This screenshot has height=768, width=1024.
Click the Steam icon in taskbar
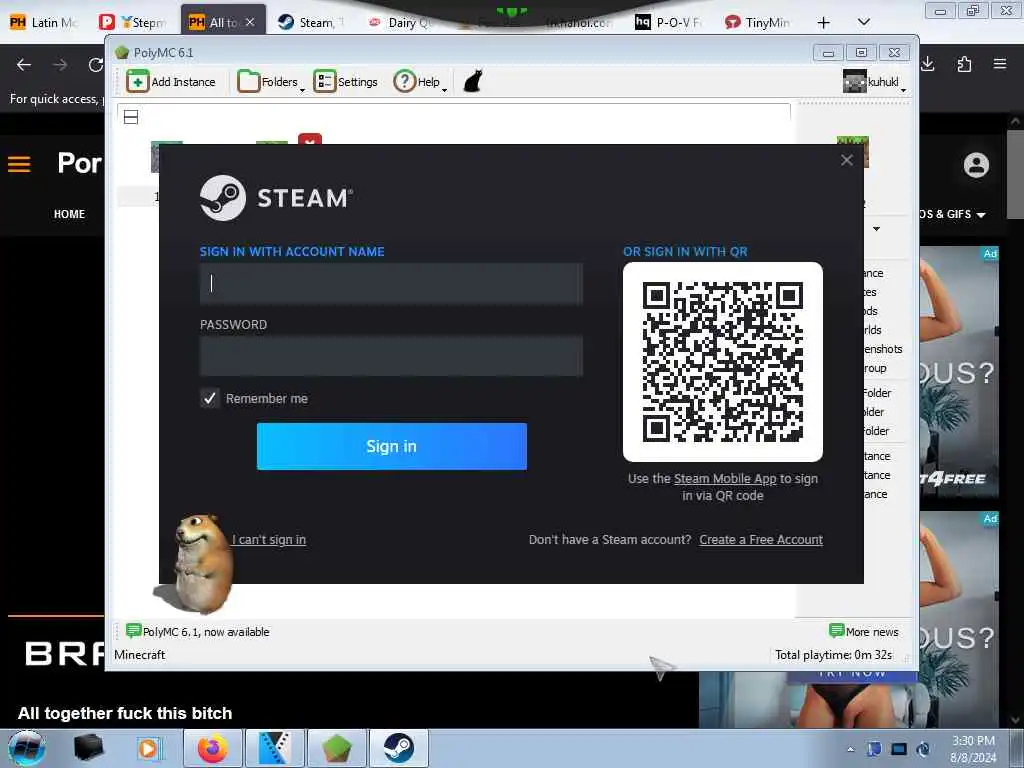click(398, 748)
